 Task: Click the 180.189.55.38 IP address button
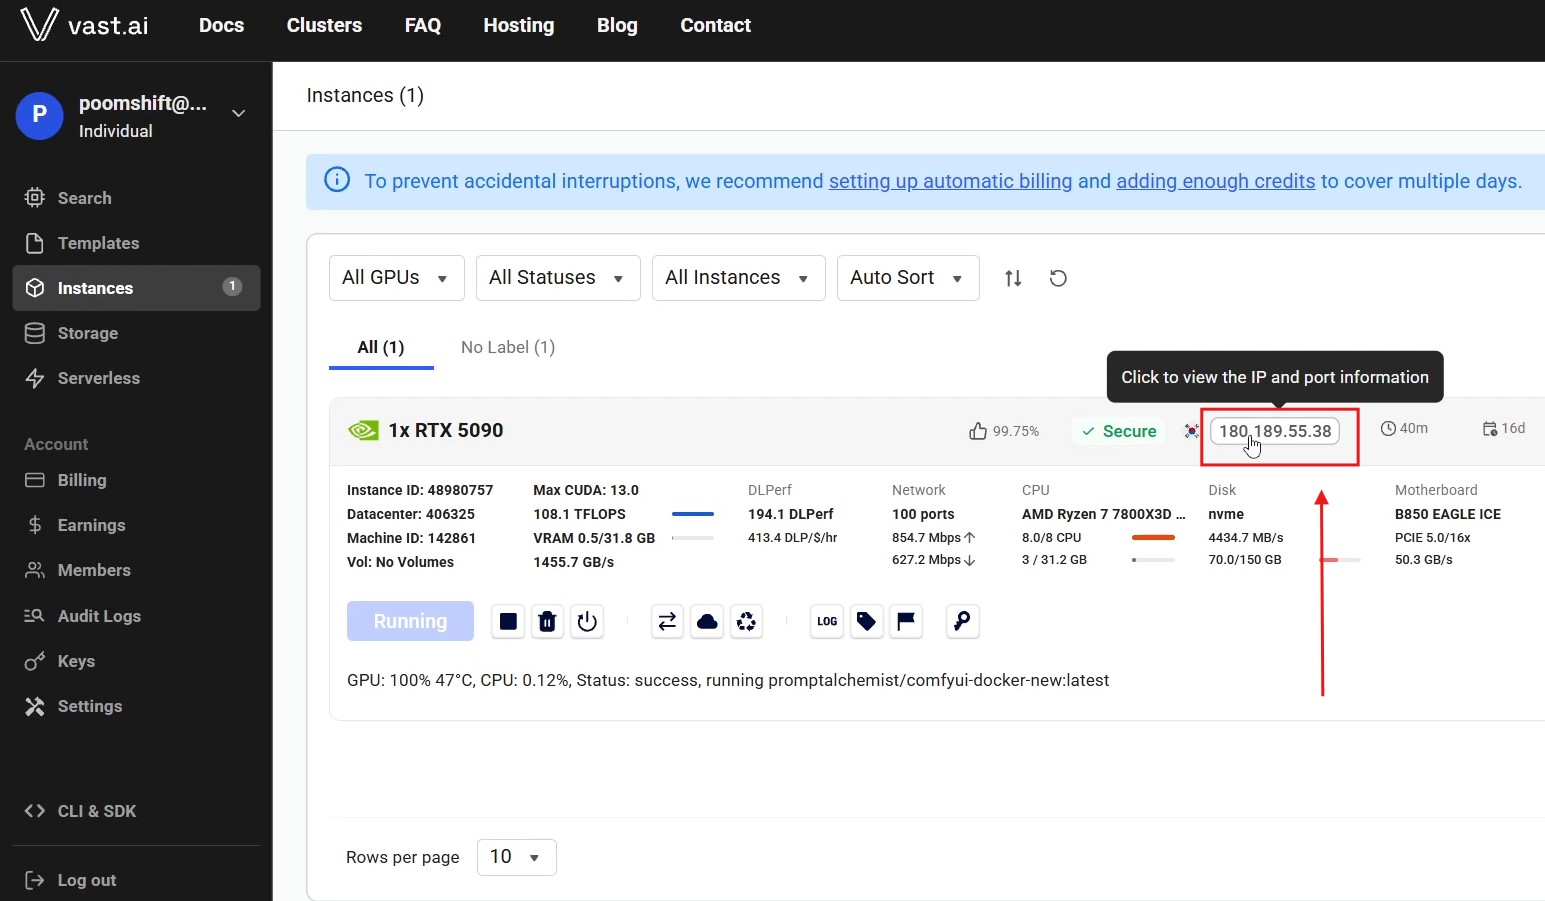click(x=1275, y=431)
